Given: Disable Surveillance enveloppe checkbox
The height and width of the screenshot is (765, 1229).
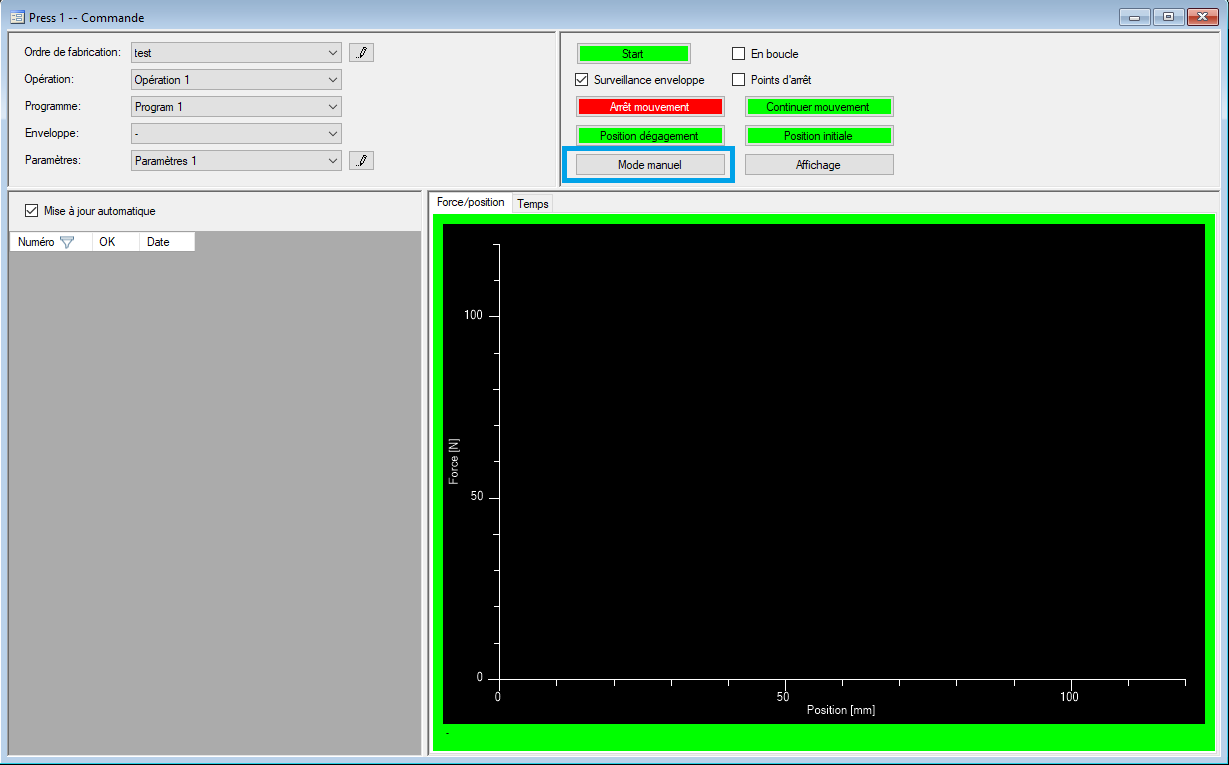Looking at the screenshot, I should [582, 80].
